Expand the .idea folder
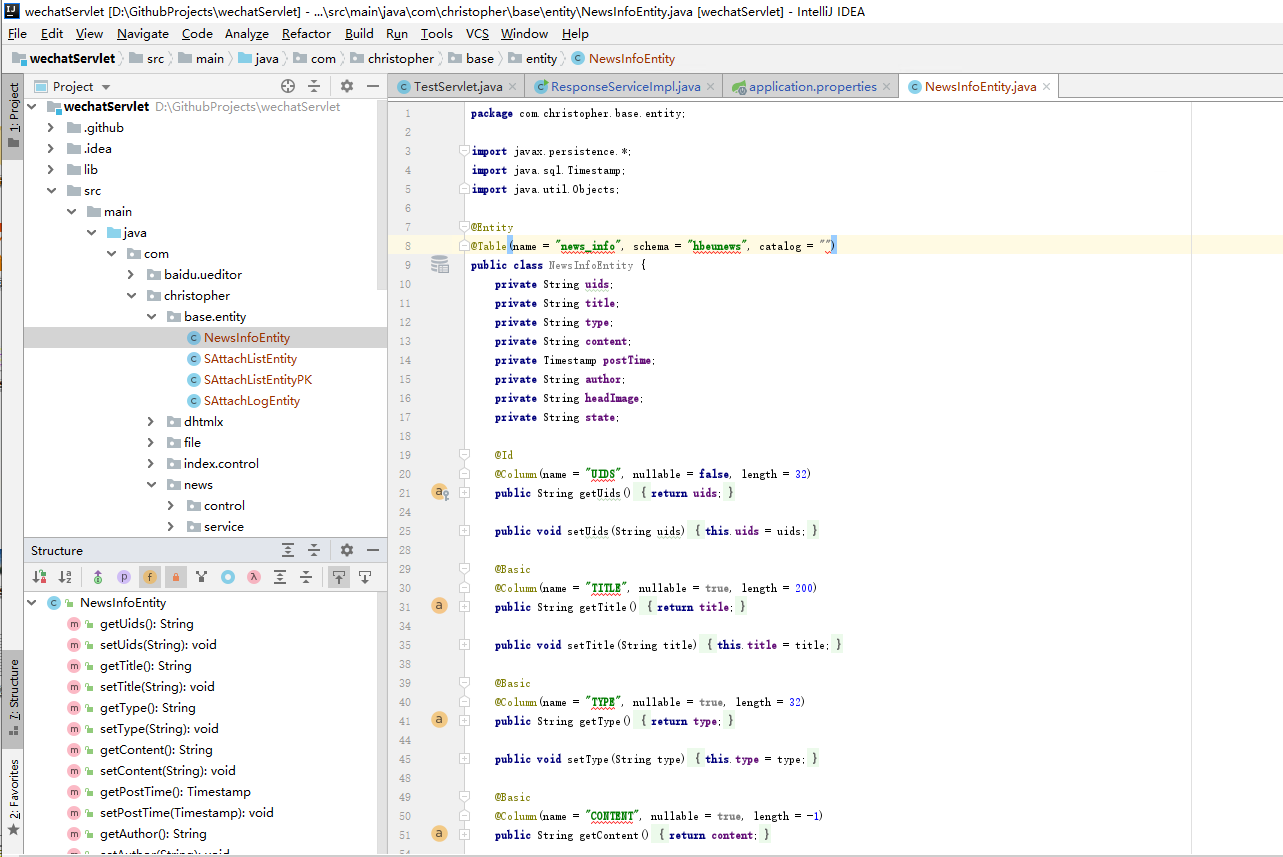 pyautogui.click(x=49, y=148)
